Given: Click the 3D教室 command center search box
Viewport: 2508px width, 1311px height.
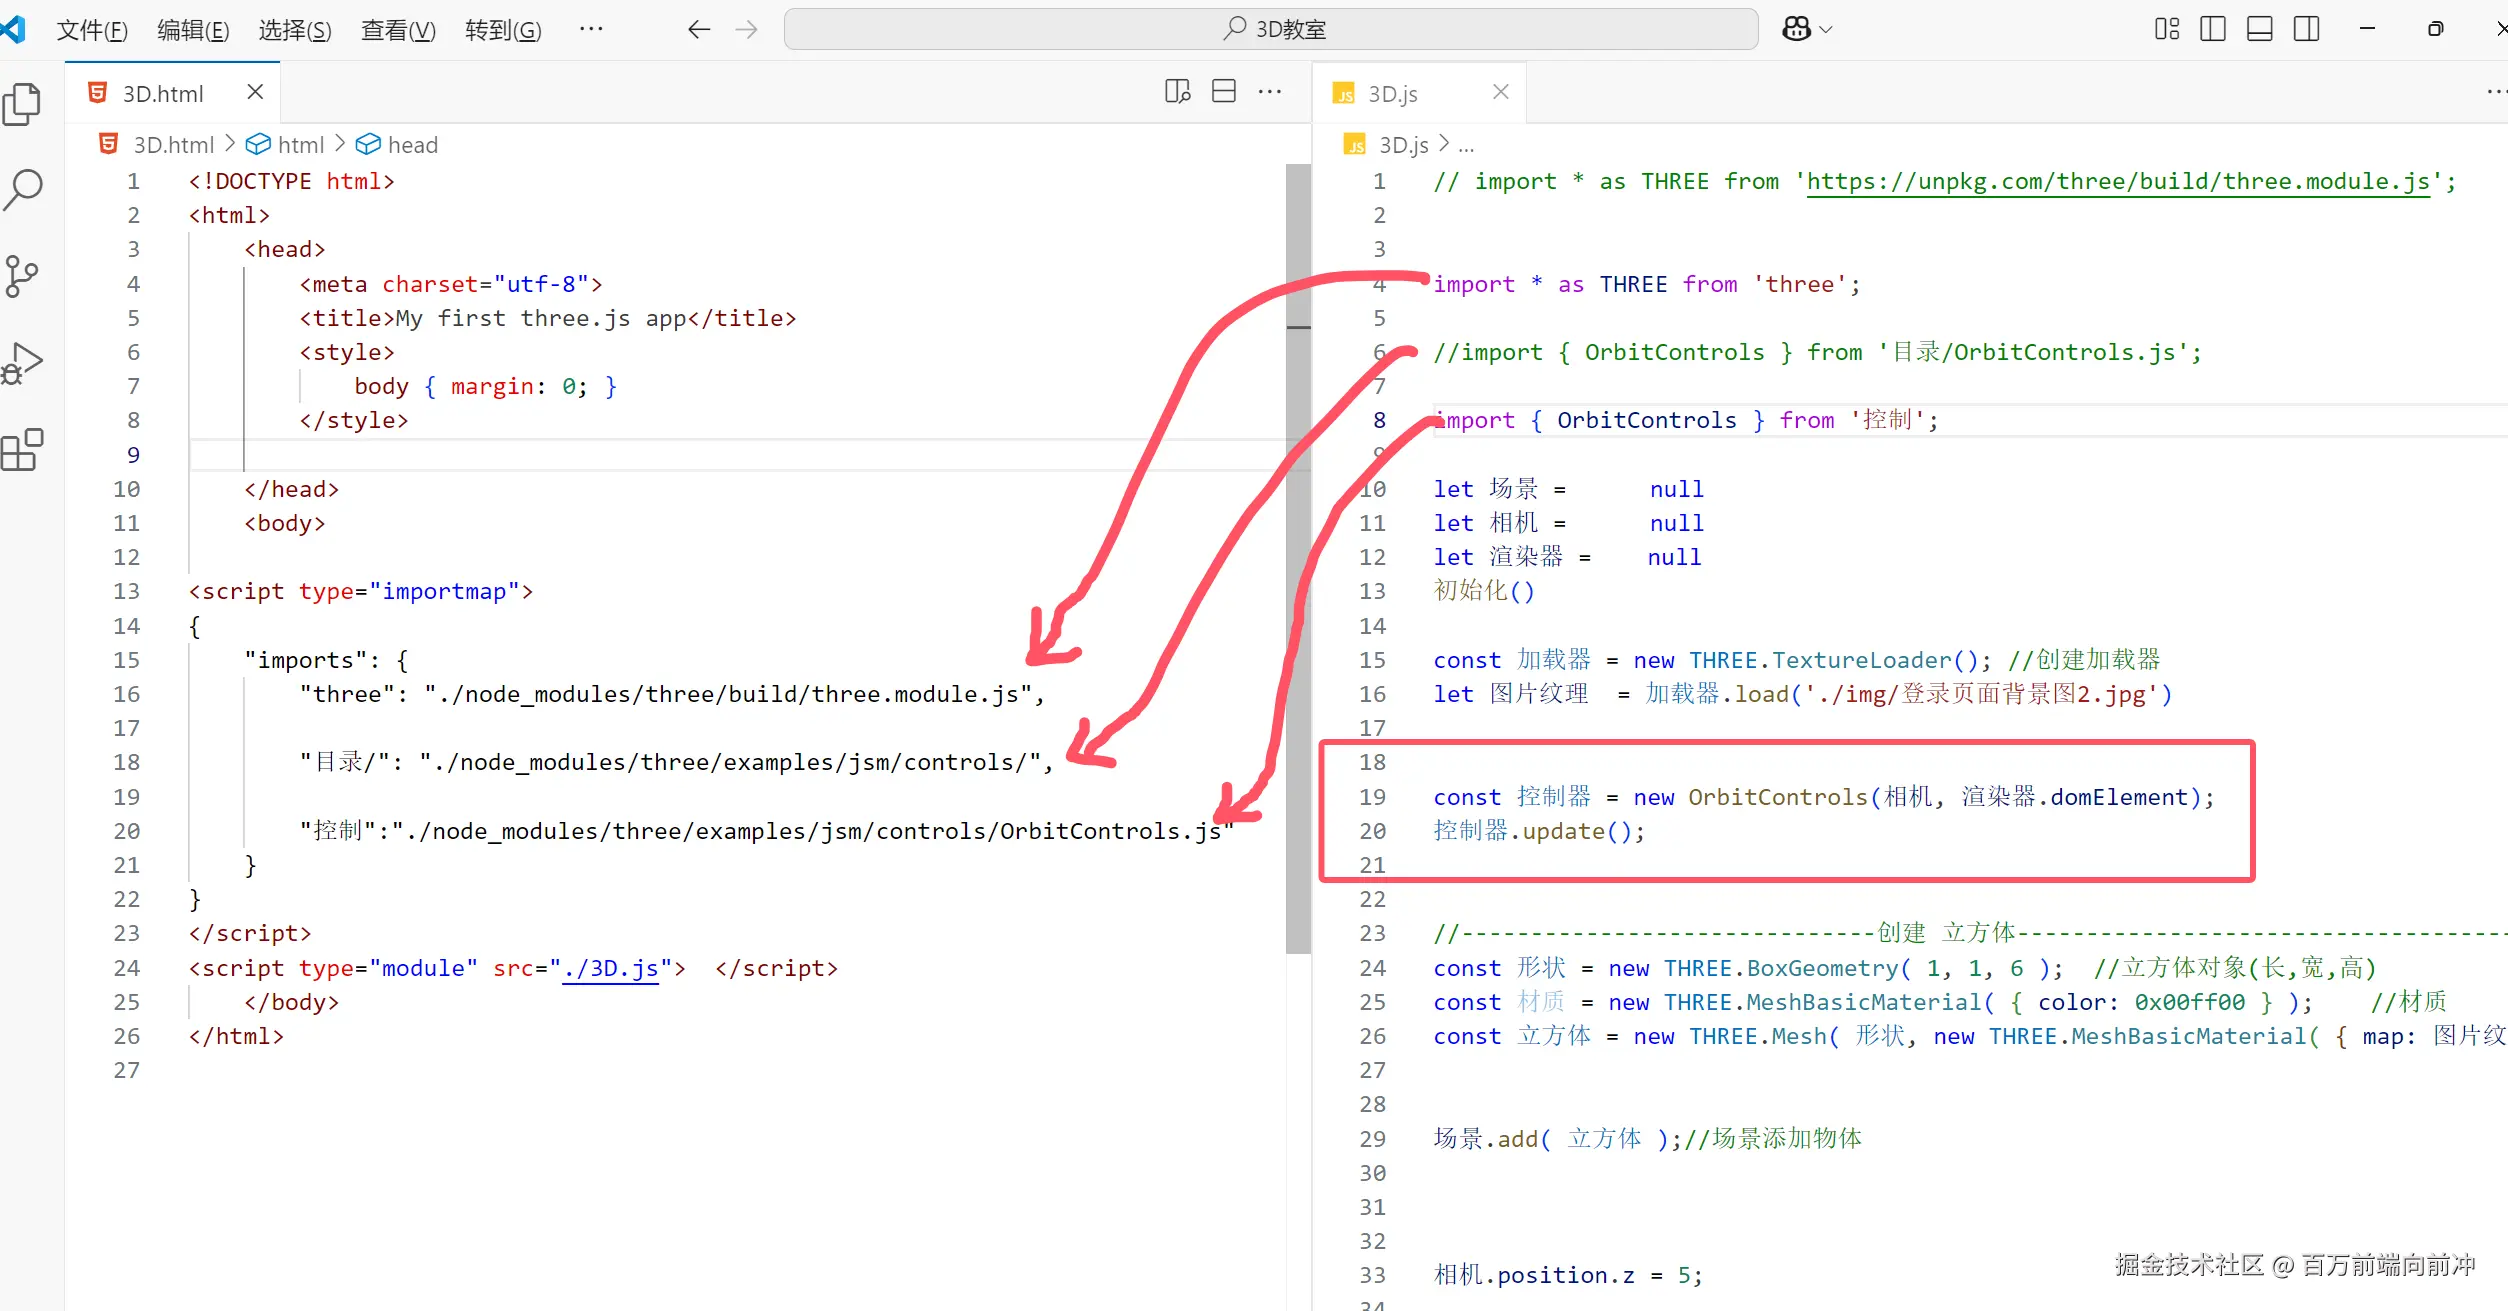Looking at the screenshot, I should (1270, 29).
